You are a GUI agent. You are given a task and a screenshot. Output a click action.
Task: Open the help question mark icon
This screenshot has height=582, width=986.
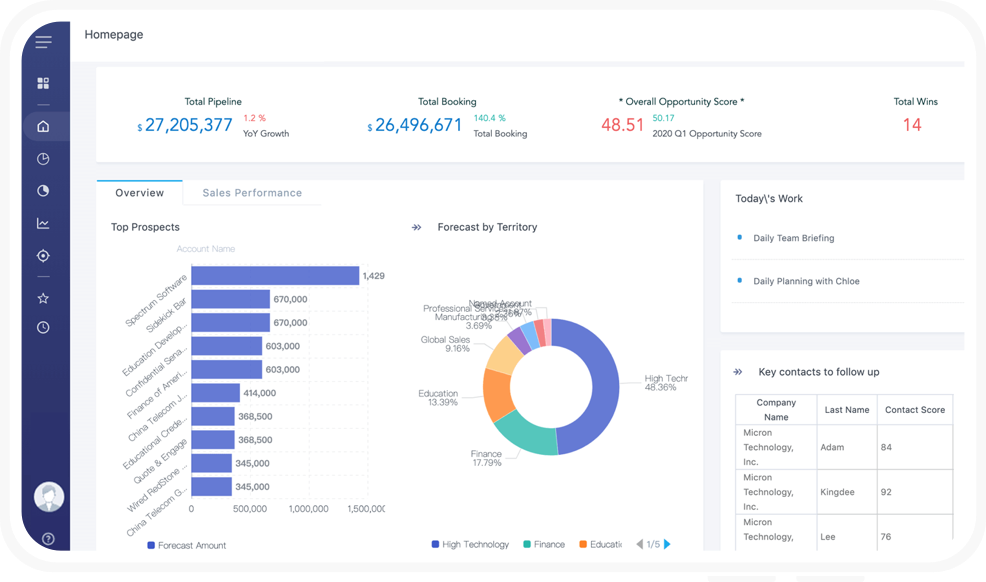coord(48,539)
